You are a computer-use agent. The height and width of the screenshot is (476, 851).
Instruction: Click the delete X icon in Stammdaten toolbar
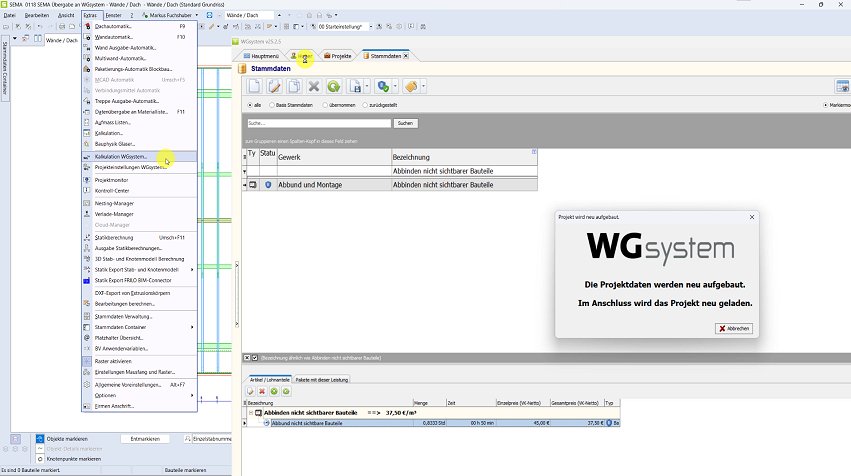tap(313, 87)
